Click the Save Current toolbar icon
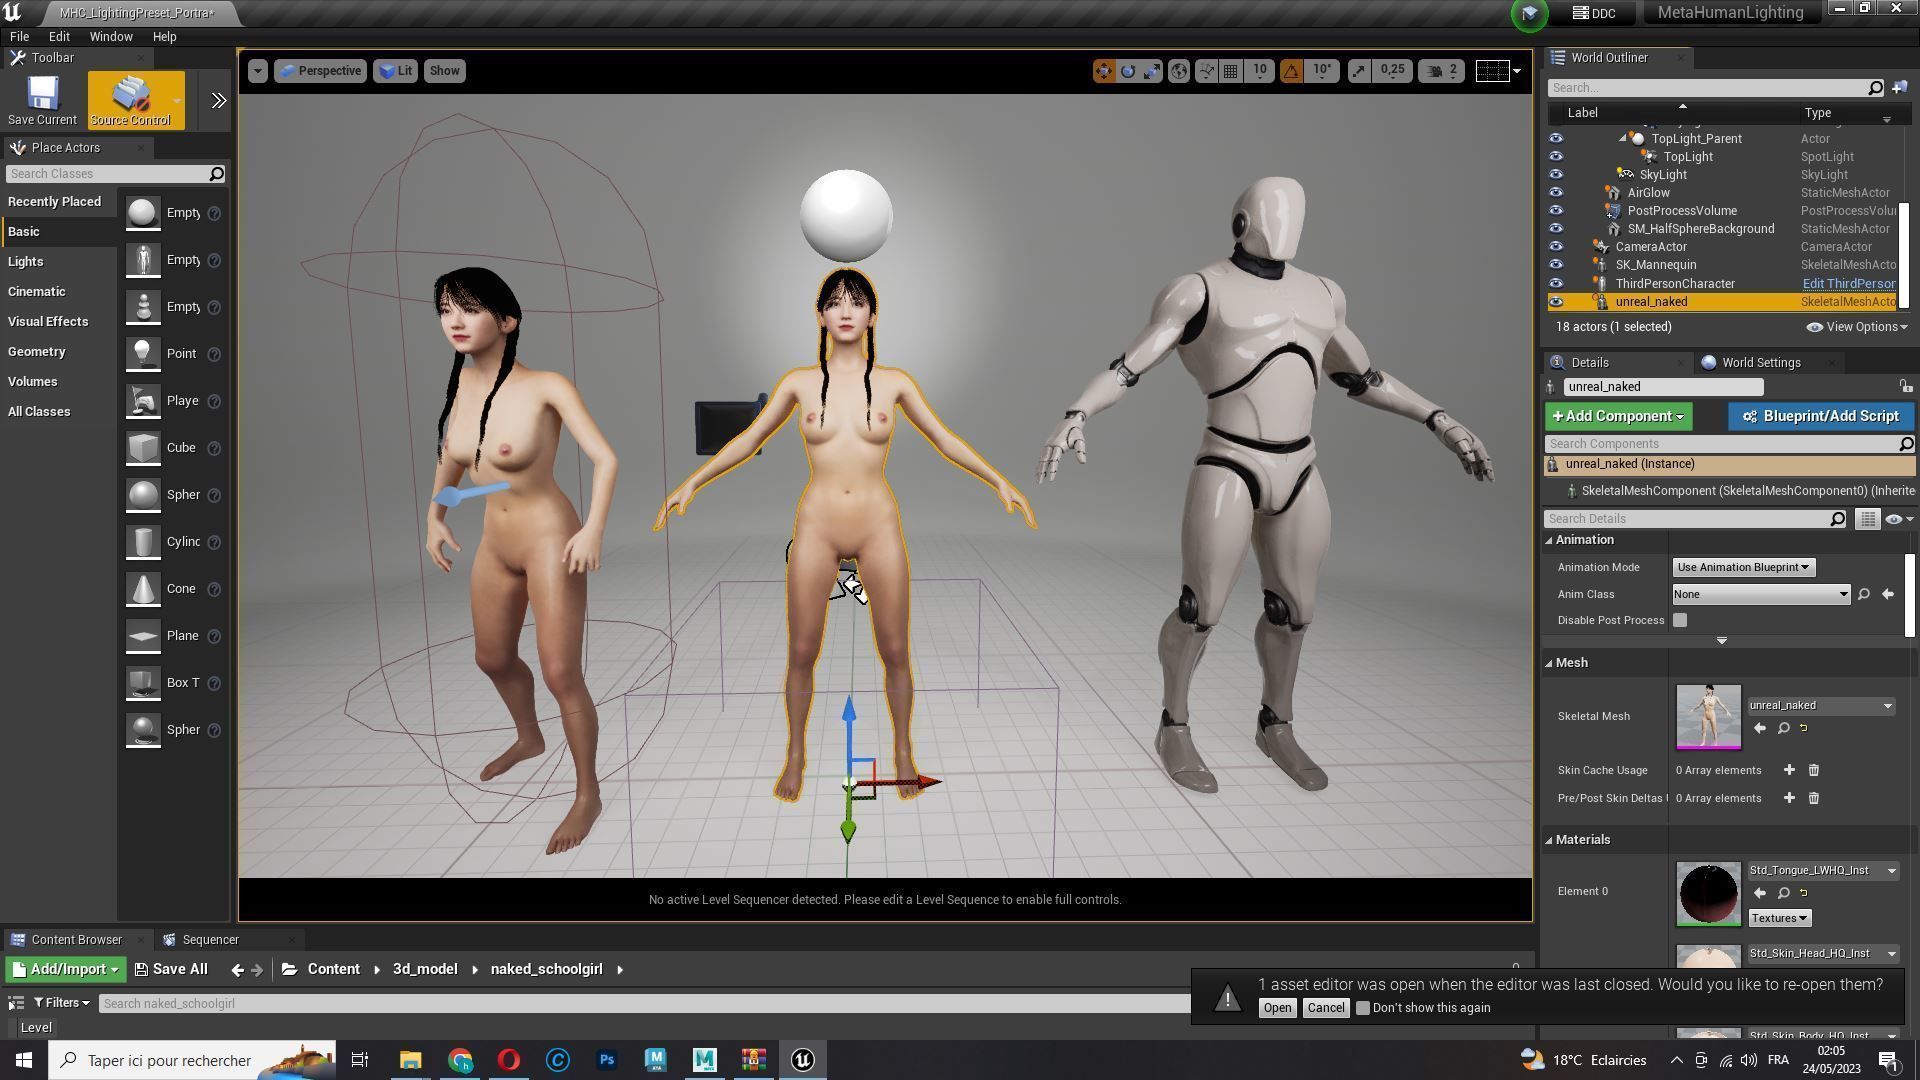The height and width of the screenshot is (1080, 1920). point(42,99)
